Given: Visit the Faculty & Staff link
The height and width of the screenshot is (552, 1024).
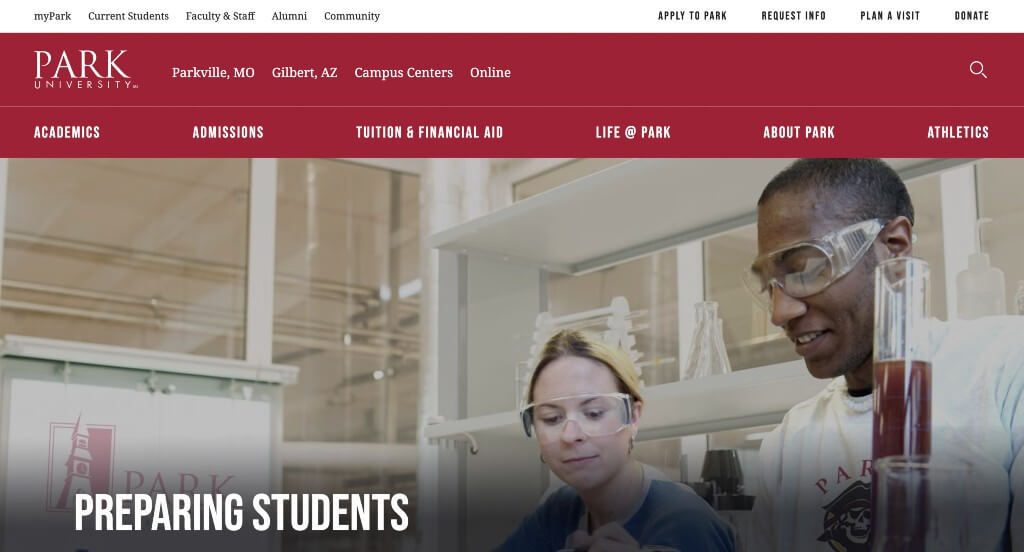Looking at the screenshot, I should (x=220, y=16).
